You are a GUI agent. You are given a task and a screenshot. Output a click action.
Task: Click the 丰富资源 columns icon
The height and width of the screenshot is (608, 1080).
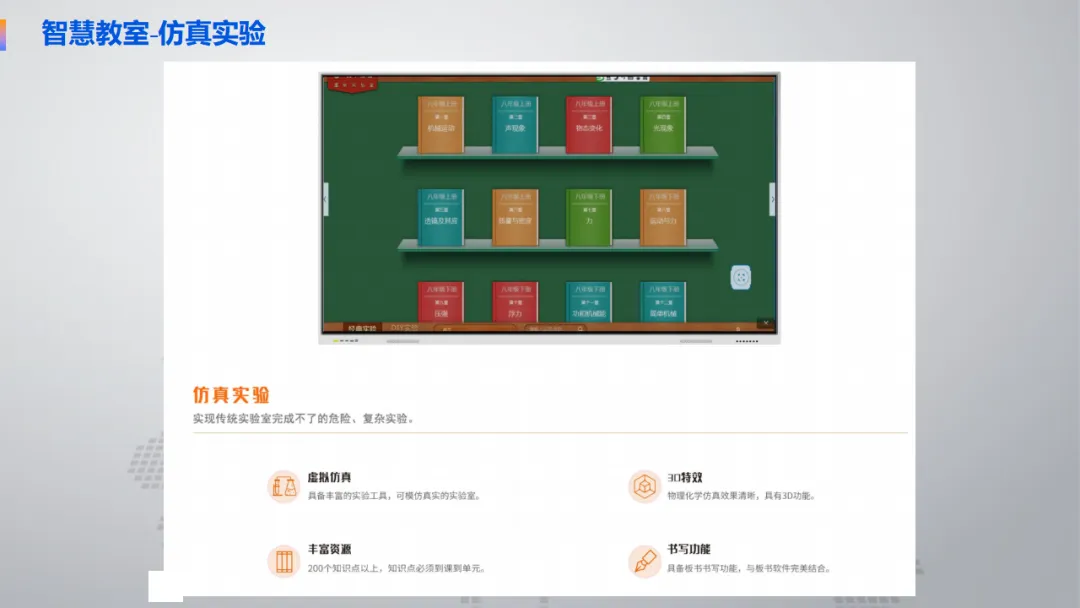pyautogui.click(x=283, y=561)
